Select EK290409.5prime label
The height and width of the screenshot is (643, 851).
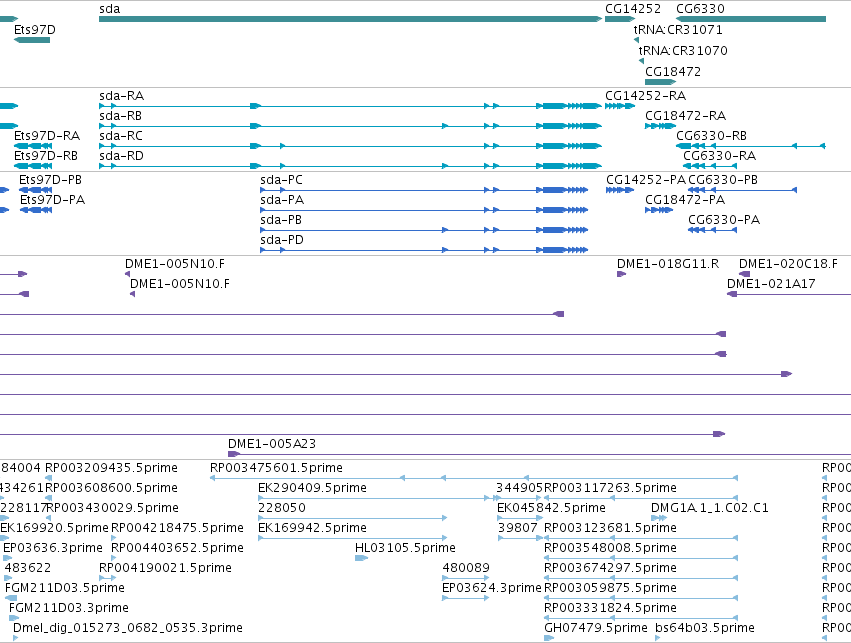(313, 488)
